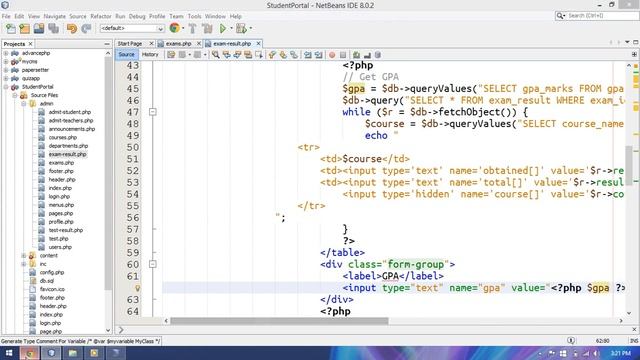This screenshot has height=360, width=640.
Task: Expand the papersetter project node
Action: click(x=6, y=70)
